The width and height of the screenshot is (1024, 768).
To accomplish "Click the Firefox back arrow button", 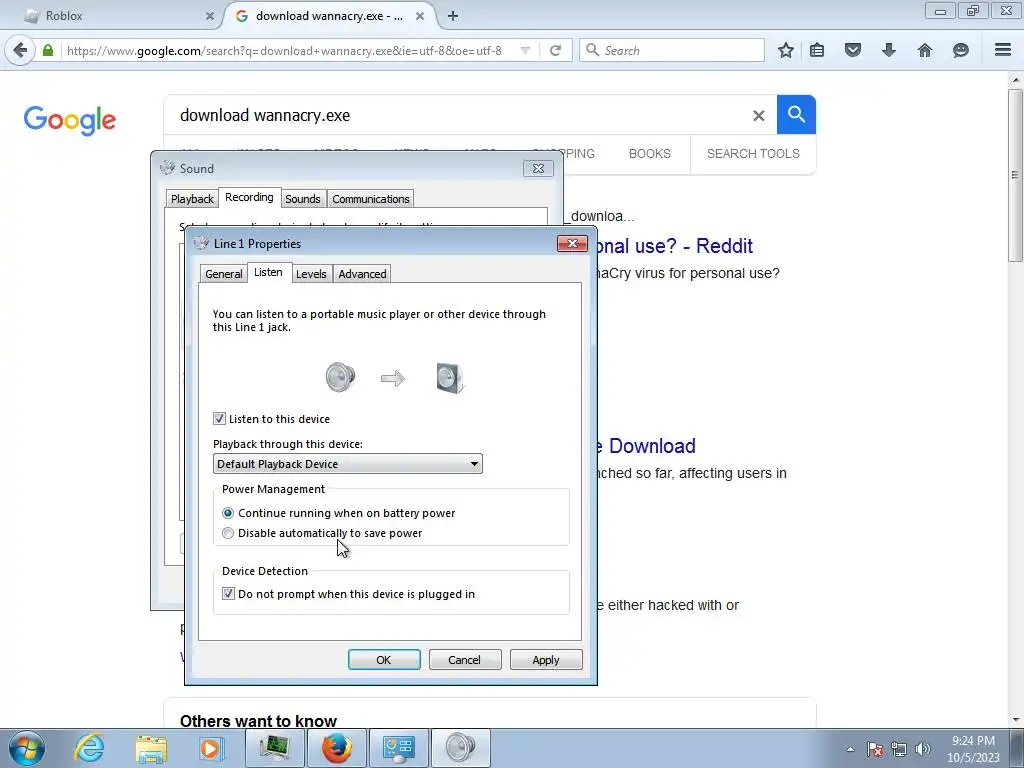I will tap(20, 50).
